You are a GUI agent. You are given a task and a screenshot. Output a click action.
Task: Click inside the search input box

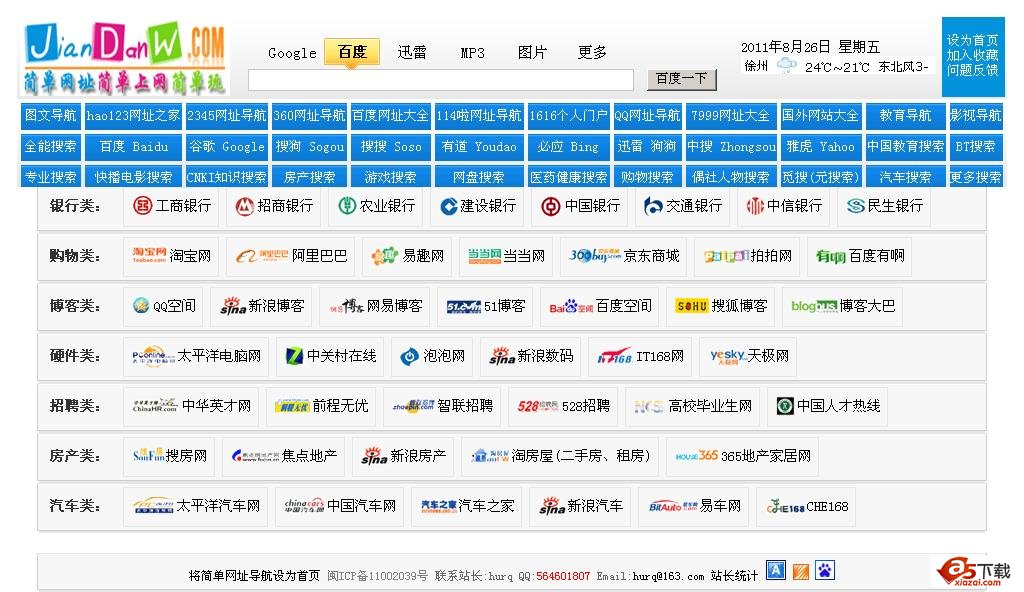coord(440,79)
